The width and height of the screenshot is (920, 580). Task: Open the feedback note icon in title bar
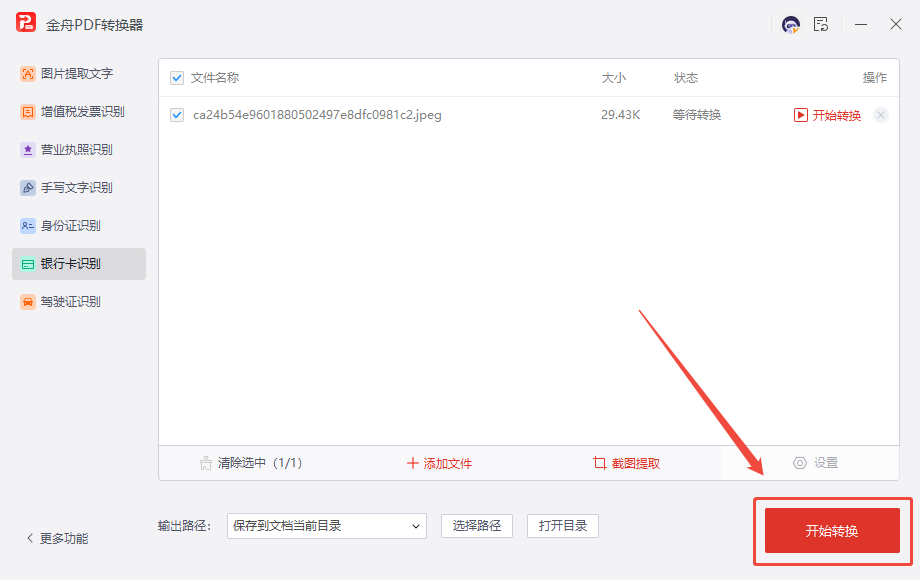(821, 25)
